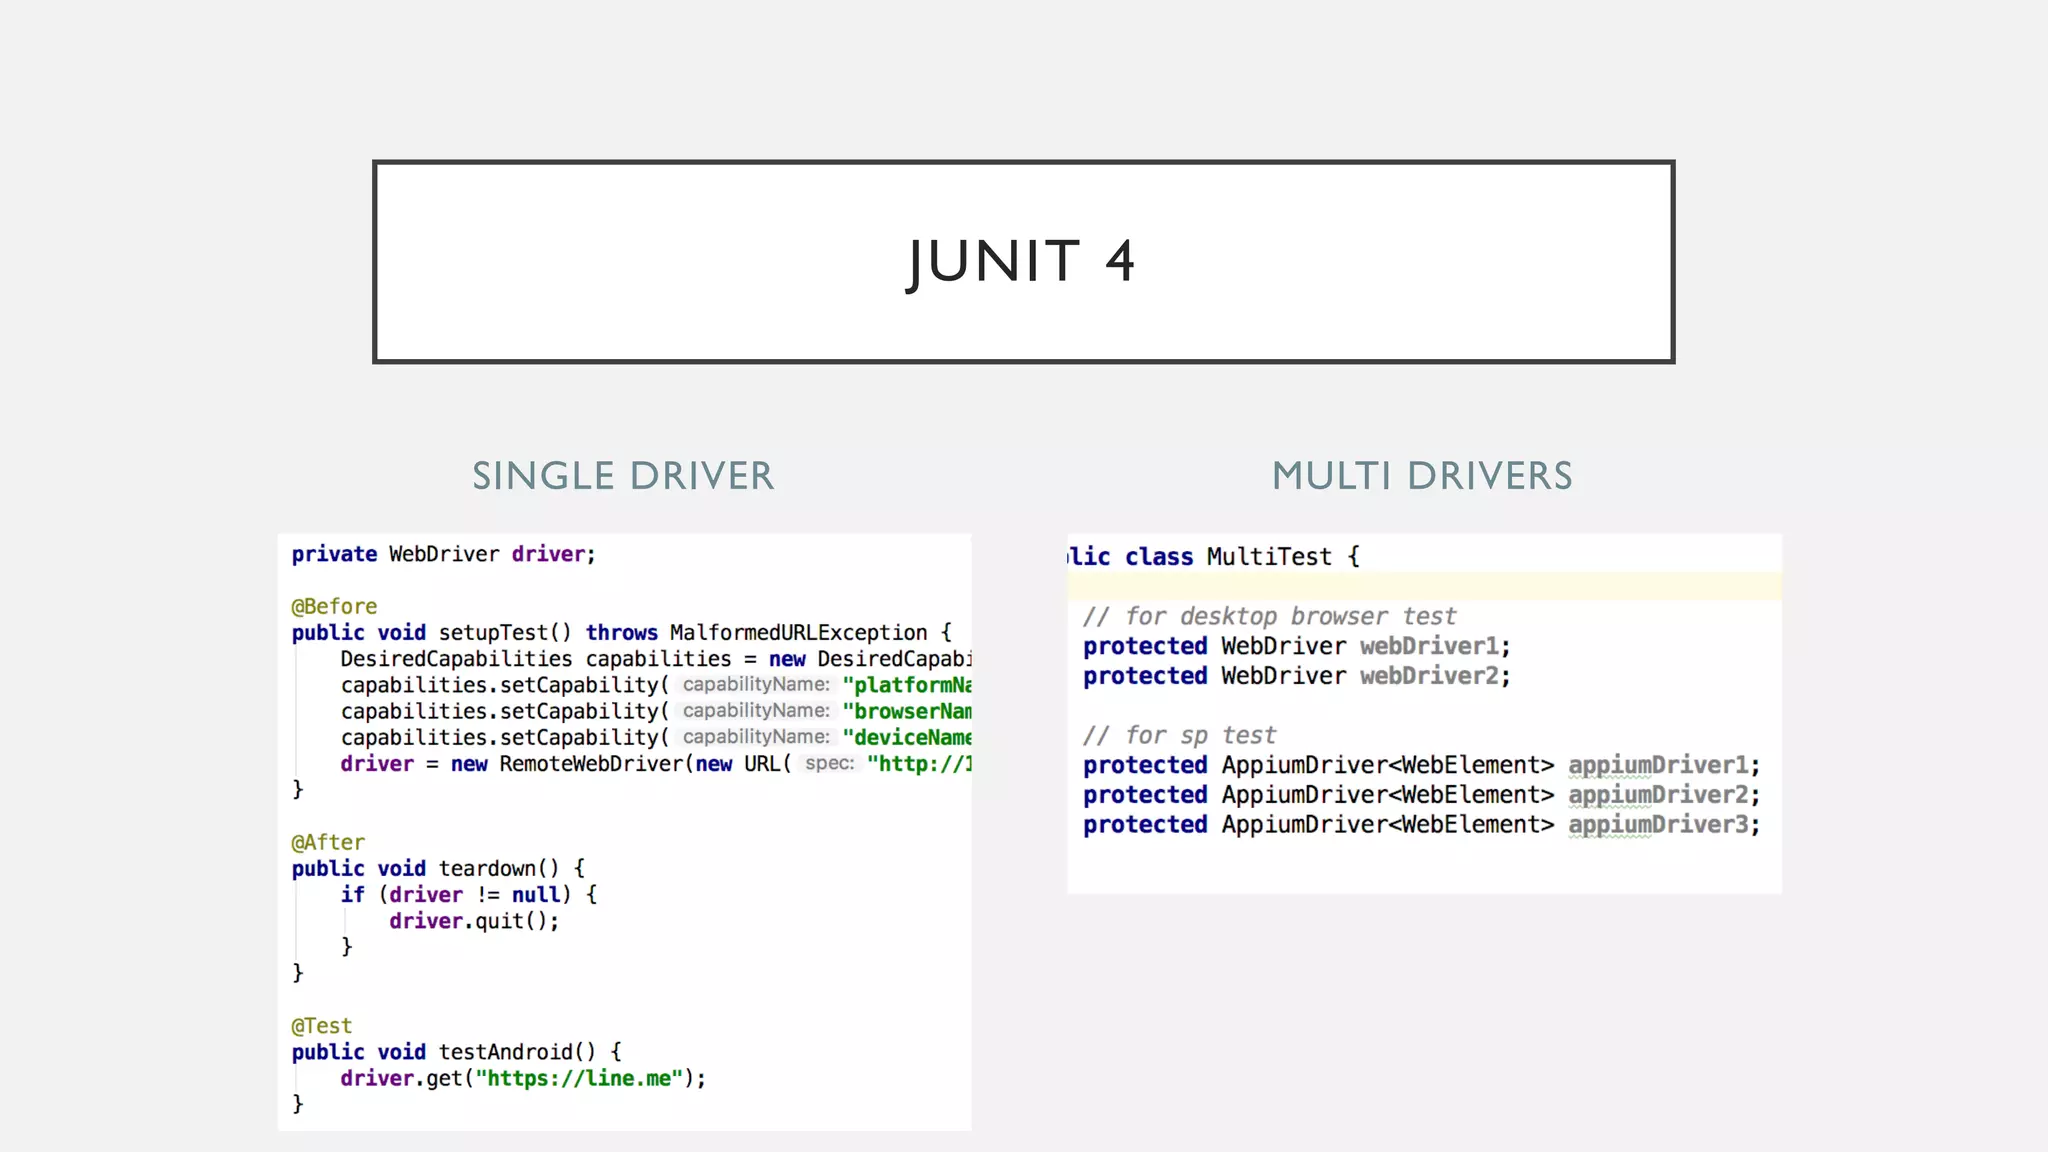Click the '// for sp test' comment
Image resolution: width=2048 pixels, height=1152 pixels.
coord(1179,735)
